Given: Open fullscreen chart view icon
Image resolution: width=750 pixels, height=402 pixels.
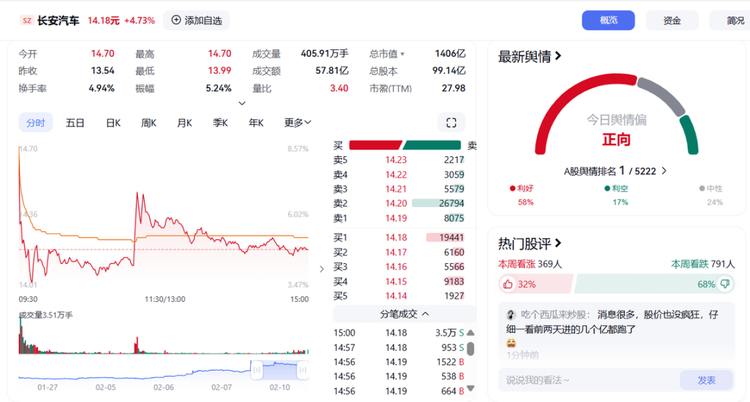Looking at the screenshot, I should point(451,123).
